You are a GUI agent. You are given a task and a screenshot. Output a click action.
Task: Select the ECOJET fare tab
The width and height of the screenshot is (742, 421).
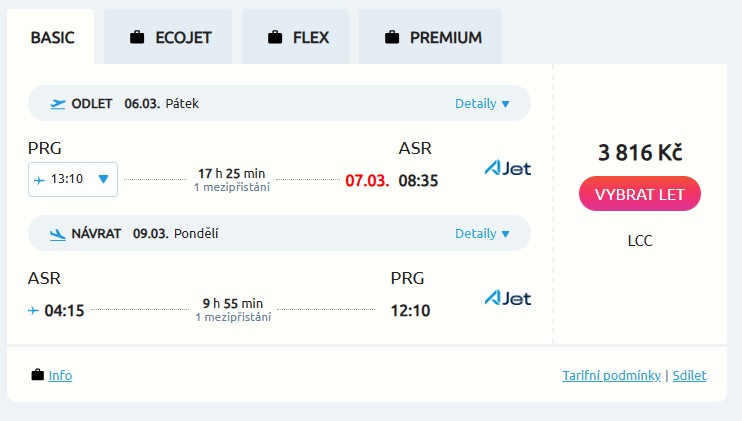point(168,38)
